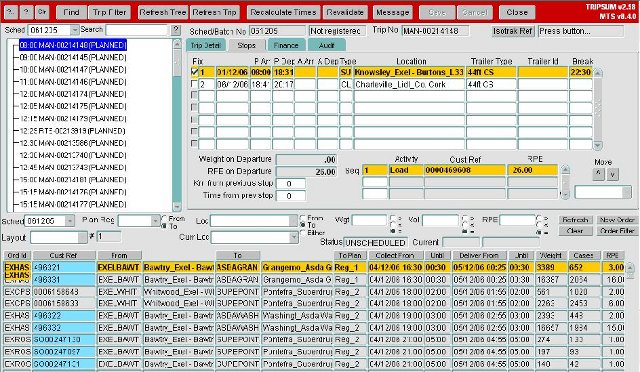
Task: Select the Plan Reg 'To' radio button
Action: (x=164, y=225)
